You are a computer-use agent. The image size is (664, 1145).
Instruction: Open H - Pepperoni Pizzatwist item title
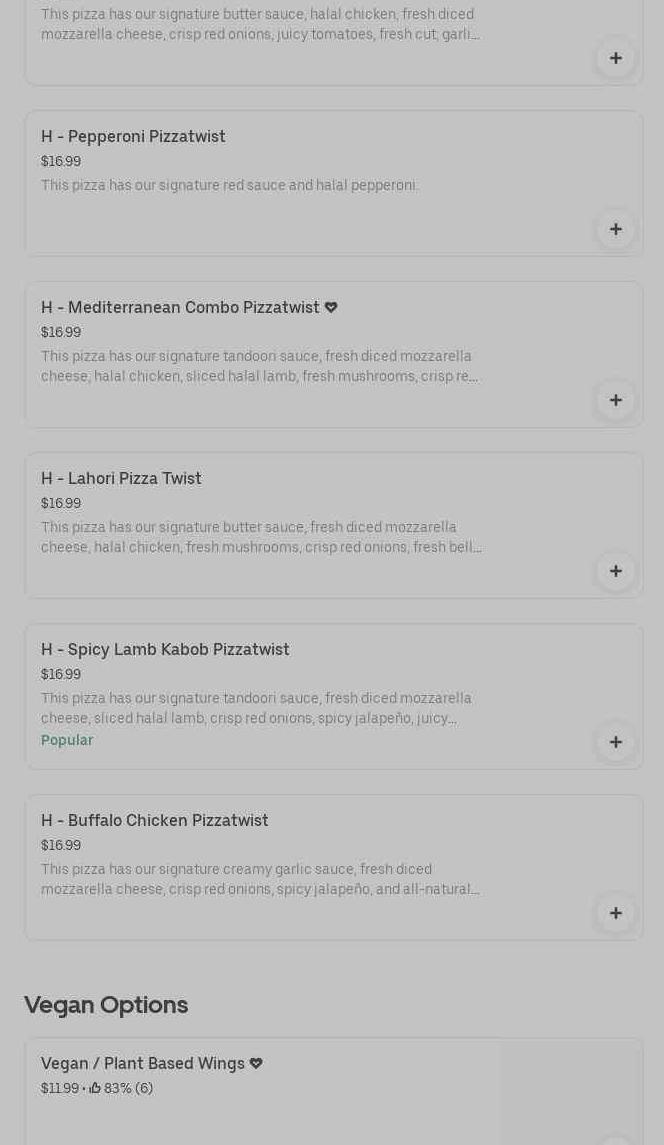click(133, 136)
